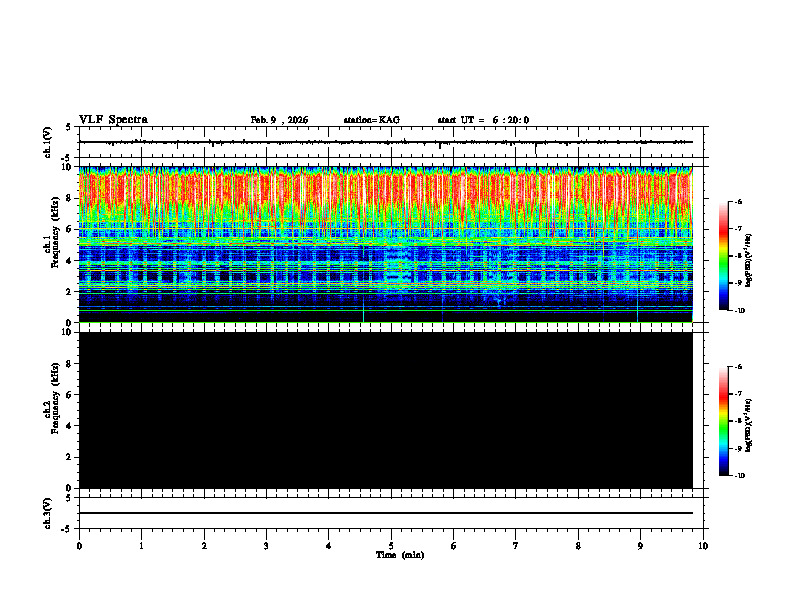
Task: Click the flat ch.3 voltage trace line
Action: coord(385,513)
